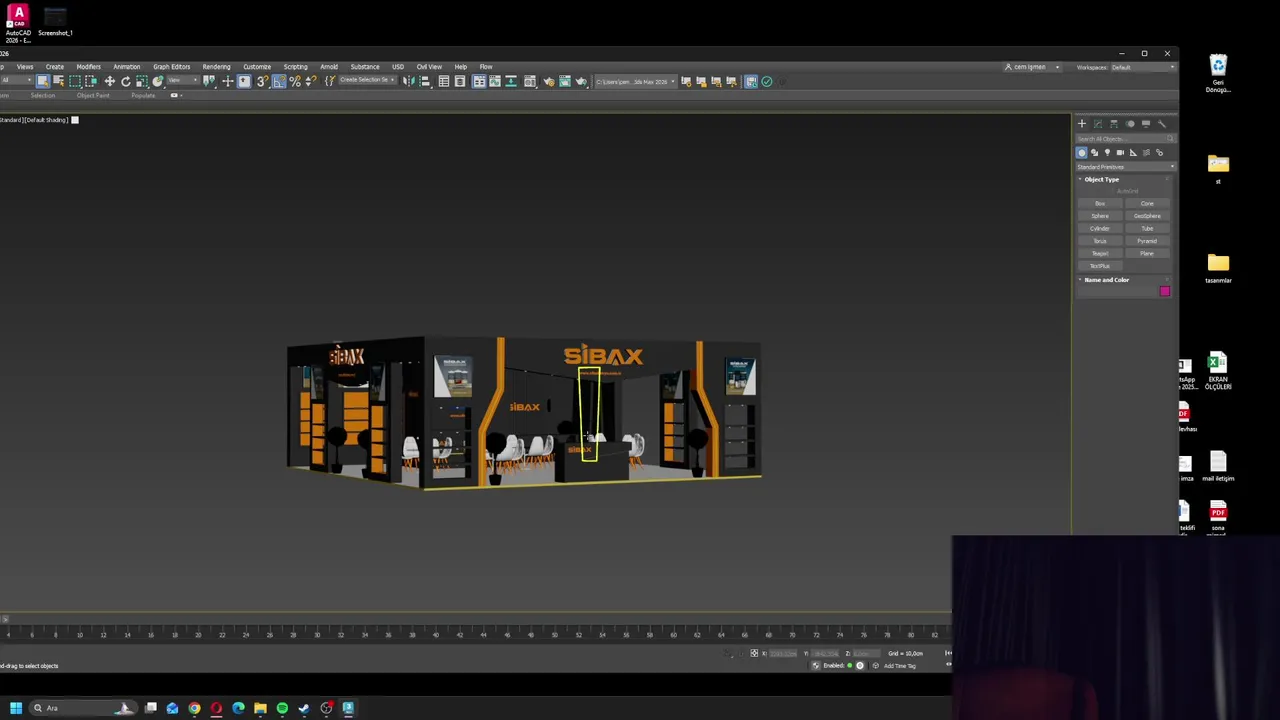Viewport: 1280px width, 720px height.
Task: Open Edit Named Selection Sets
Action: tap(329, 82)
